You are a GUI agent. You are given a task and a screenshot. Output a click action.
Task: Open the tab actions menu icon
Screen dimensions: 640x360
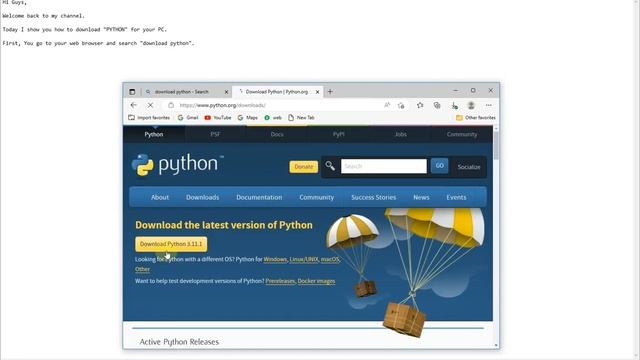click(x=132, y=92)
